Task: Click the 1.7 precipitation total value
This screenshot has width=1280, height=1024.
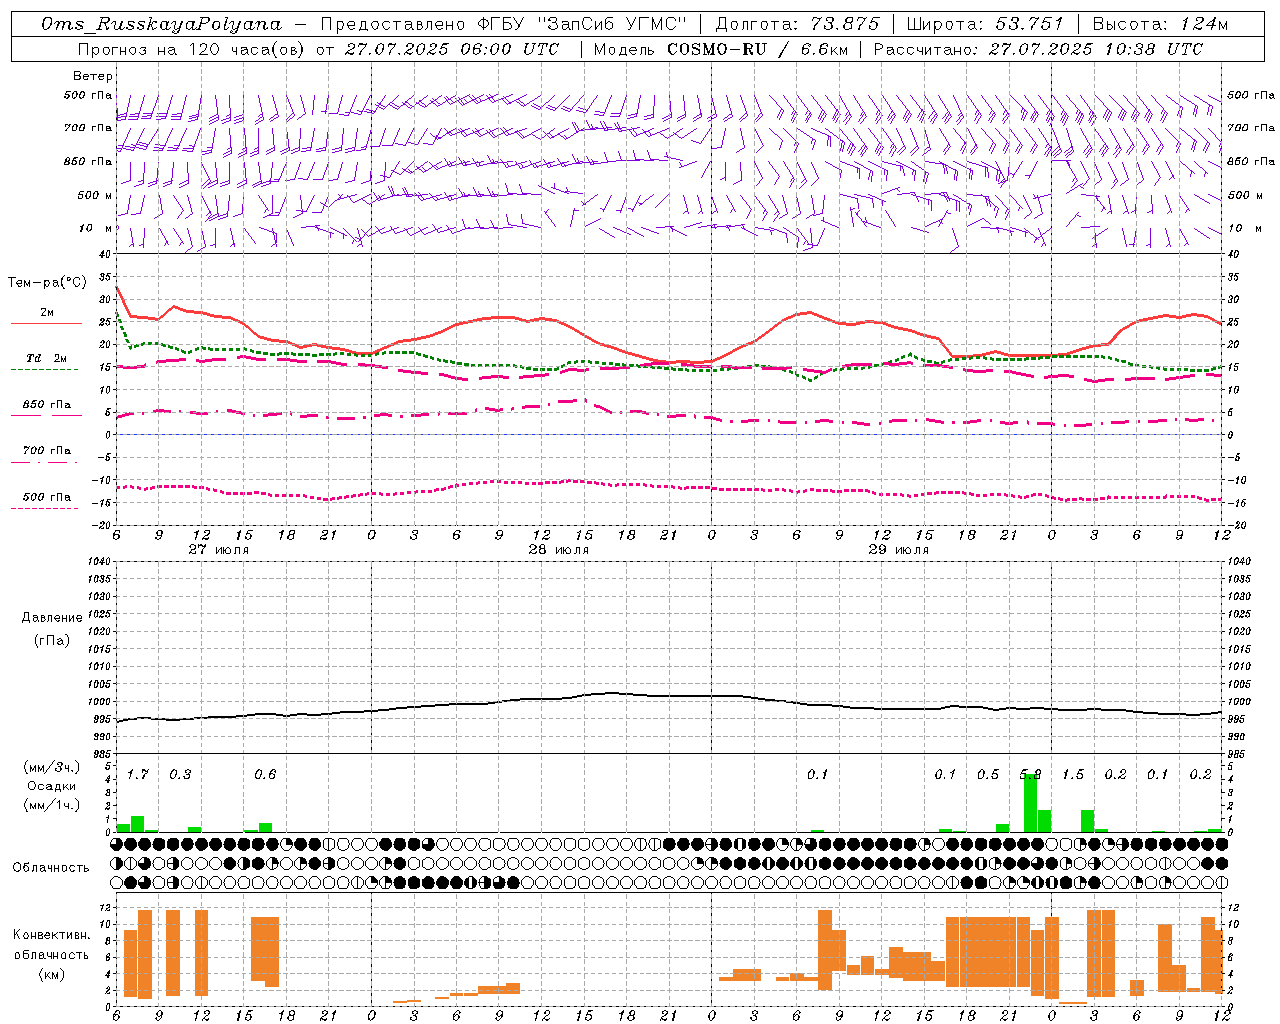Action: pos(137,774)
